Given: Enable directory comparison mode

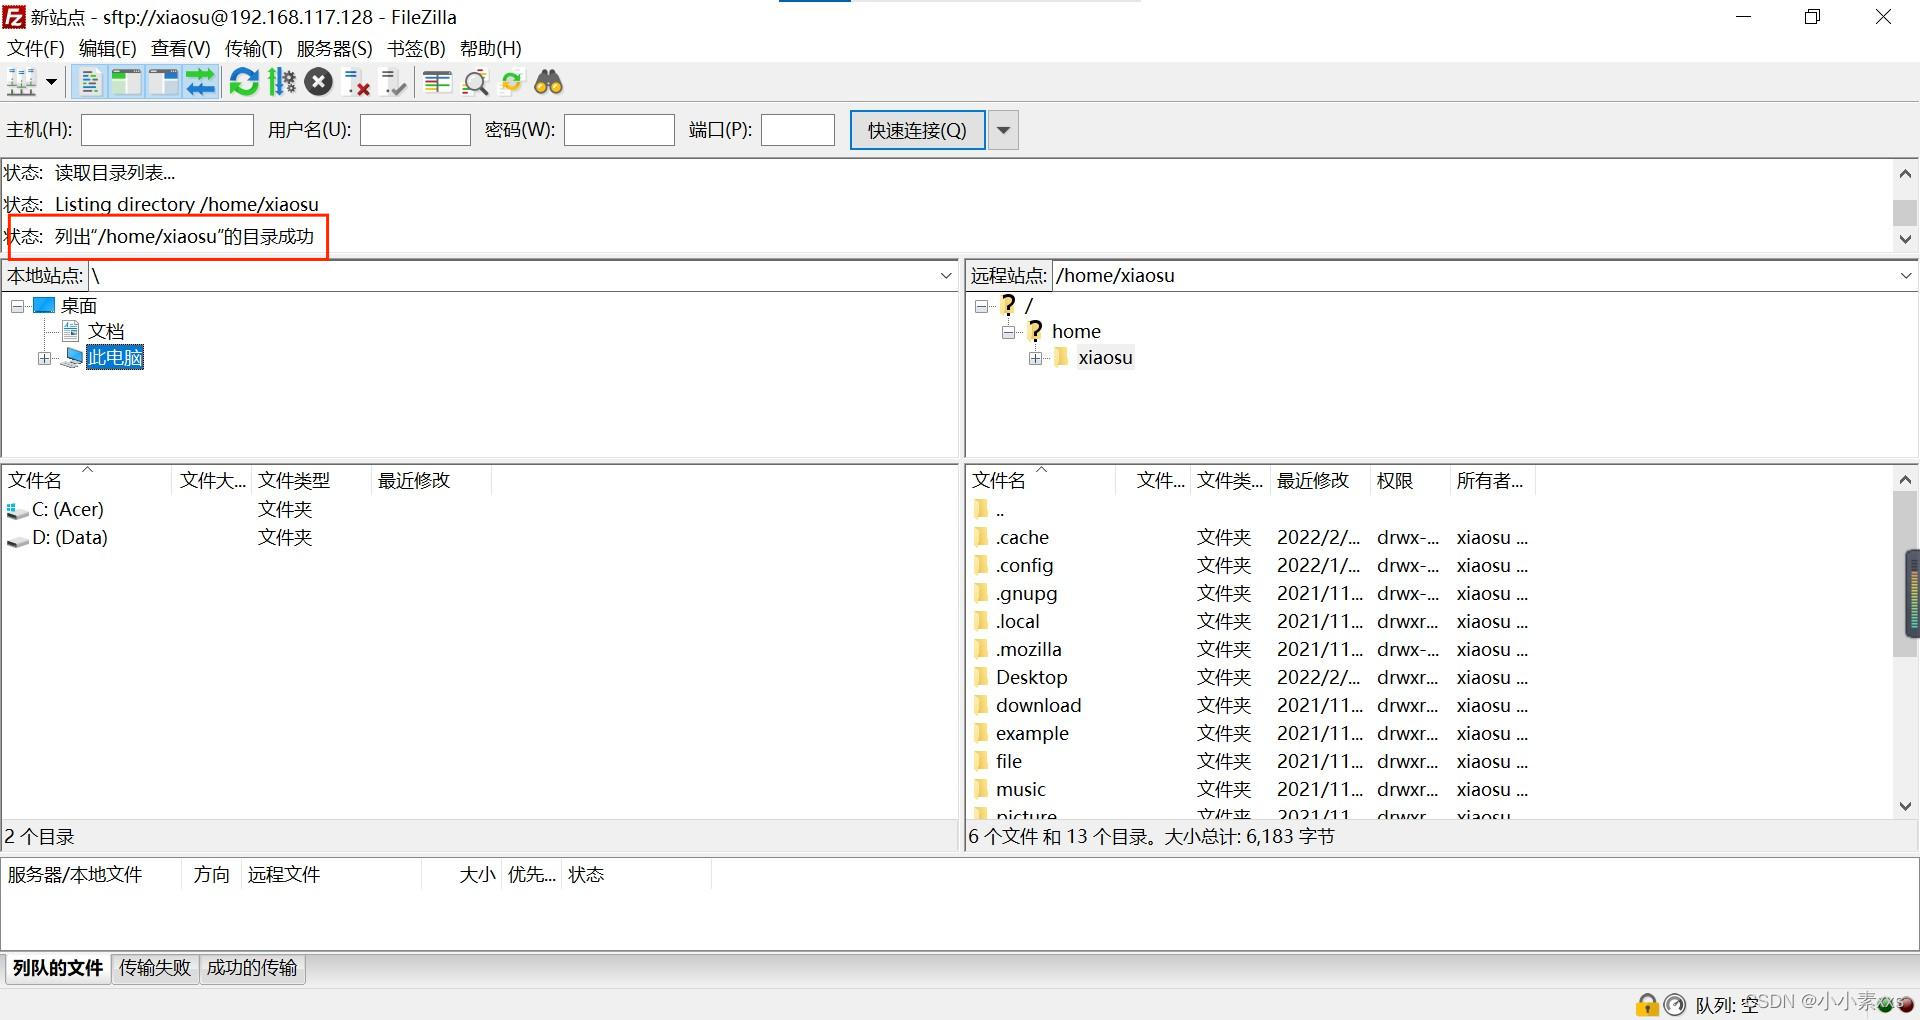Looking at the screenshot, I should [474, 81].
